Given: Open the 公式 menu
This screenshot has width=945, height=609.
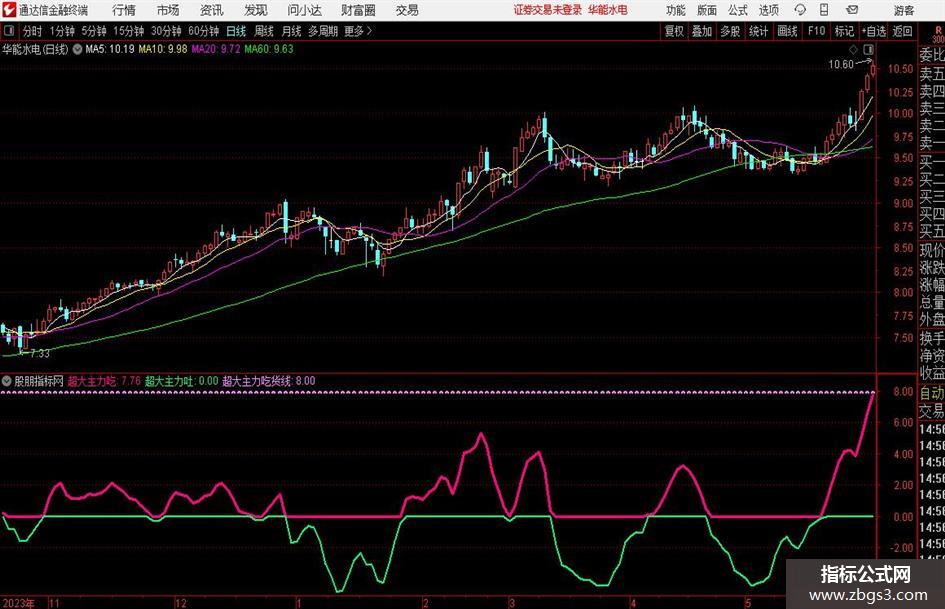Looking at the screenshot, I should (x=738, y=10).
